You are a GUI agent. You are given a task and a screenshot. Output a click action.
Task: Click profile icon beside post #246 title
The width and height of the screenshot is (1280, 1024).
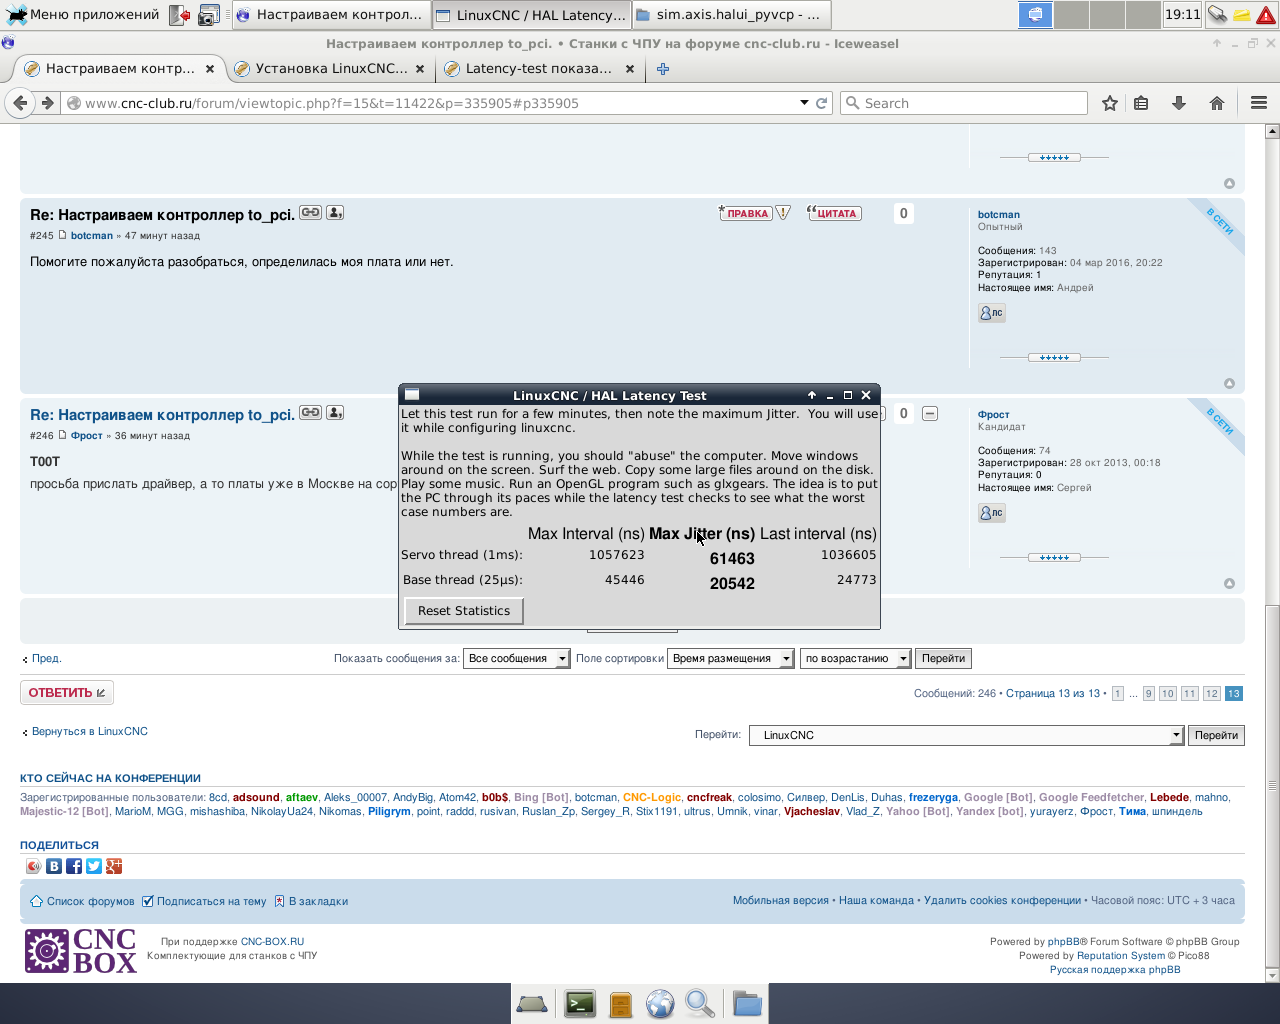[335, 413]
